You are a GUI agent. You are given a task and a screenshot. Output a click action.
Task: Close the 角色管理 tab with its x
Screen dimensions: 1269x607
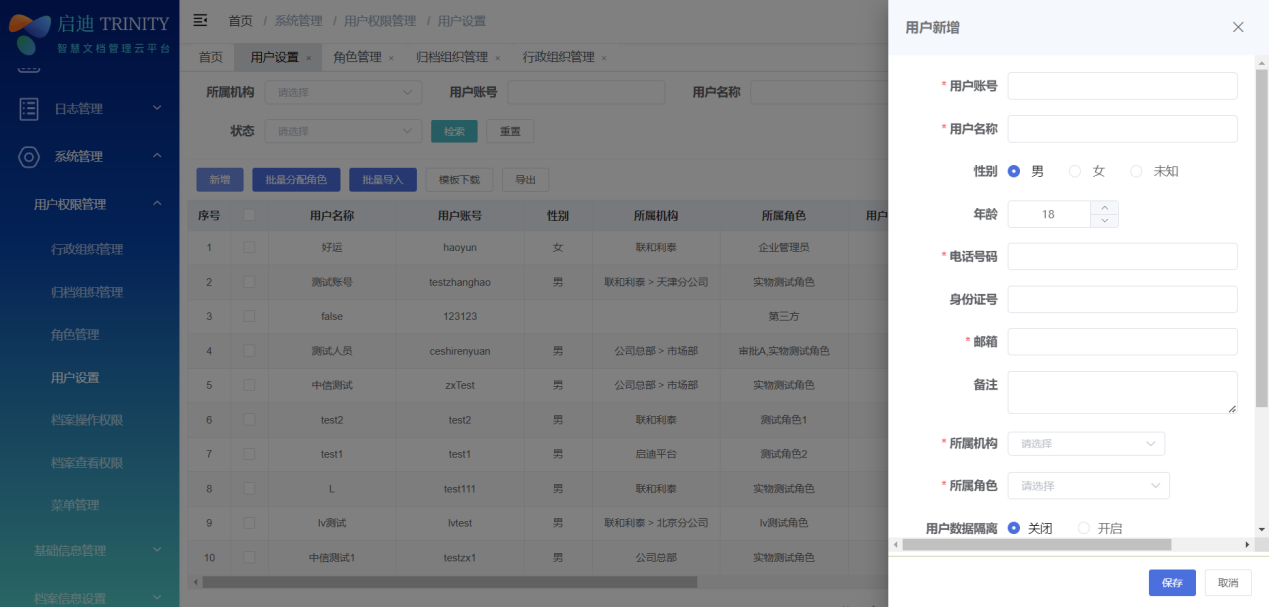tap(391, 58)
